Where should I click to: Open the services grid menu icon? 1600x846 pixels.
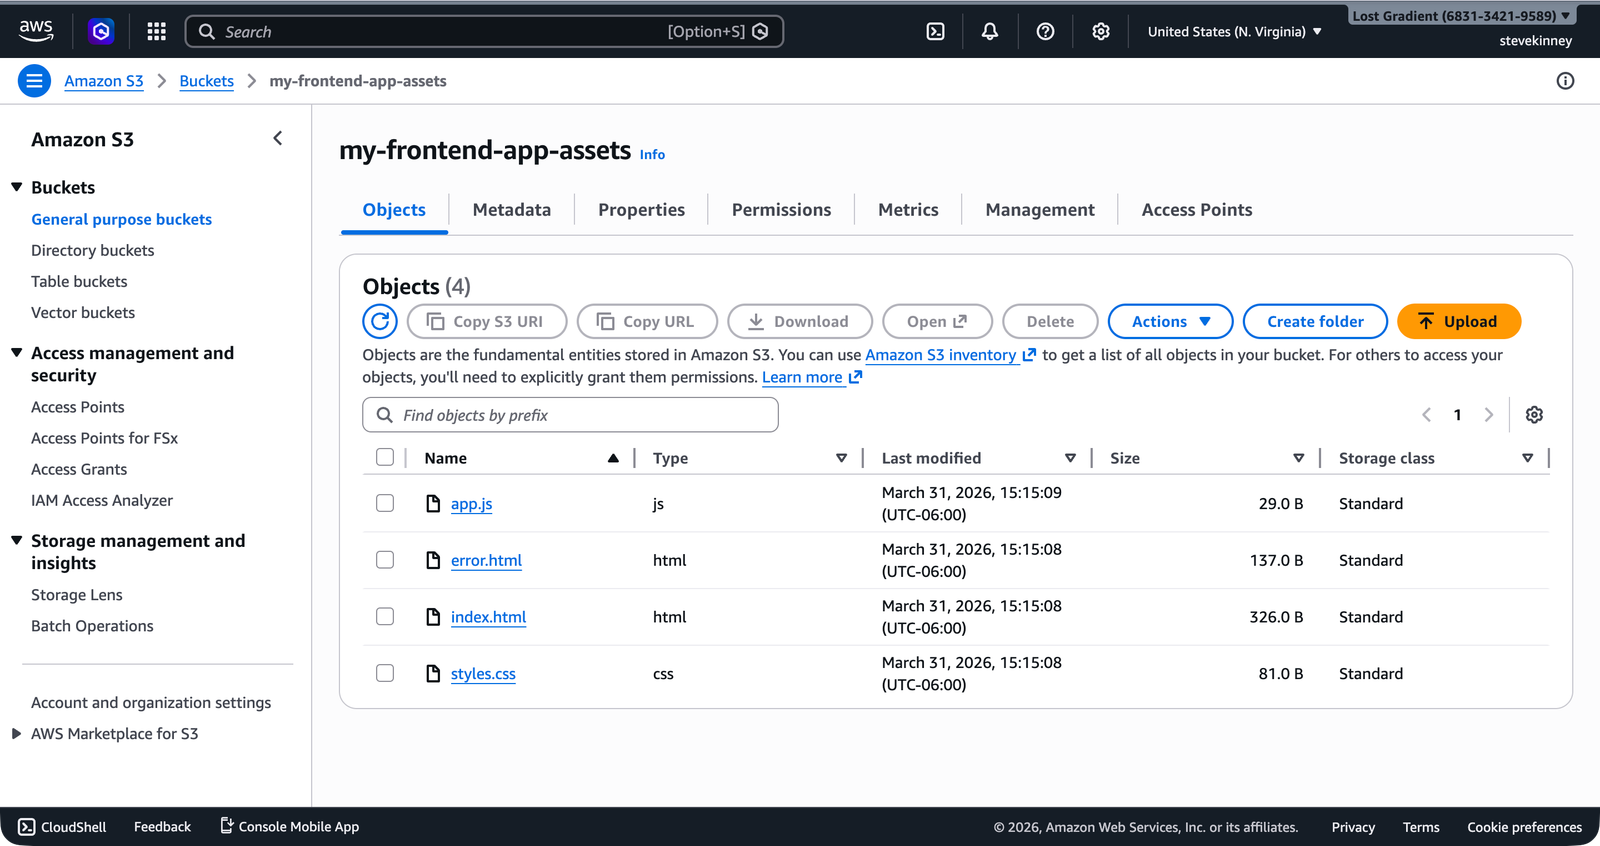tap(156, 32)
